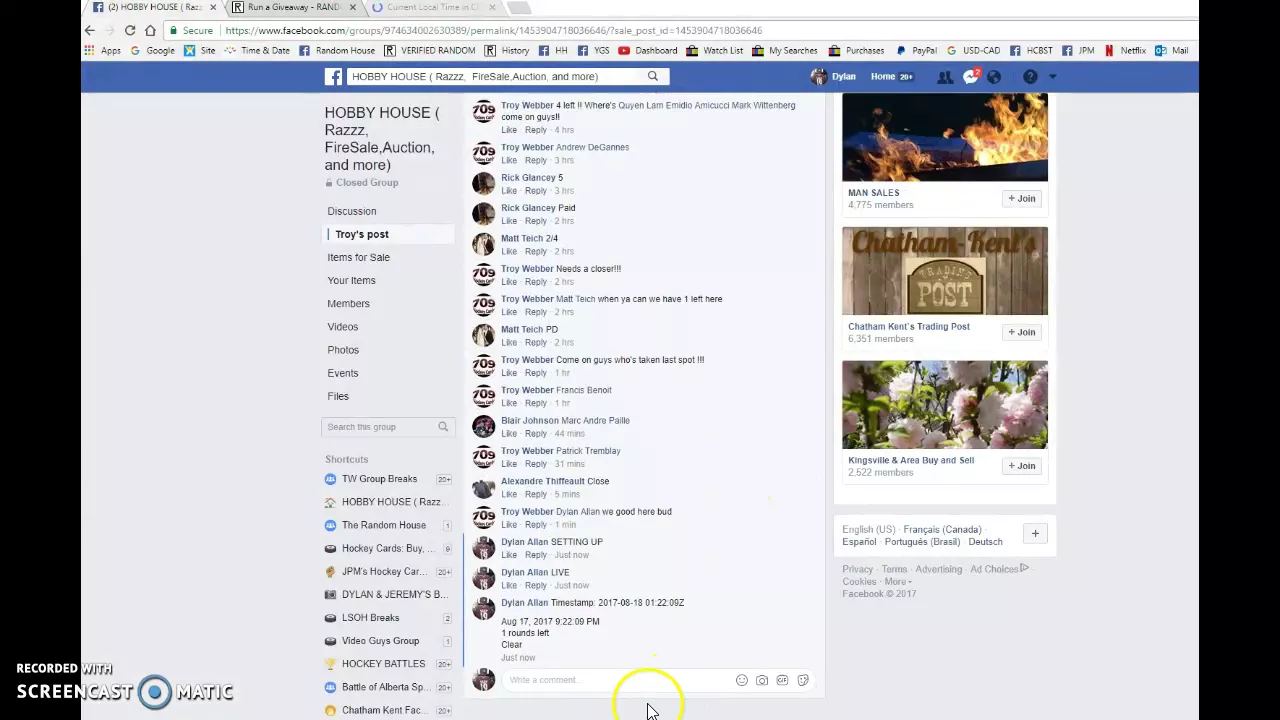Screen dimensions: 1280x720
Task: Open Chatham-Kent's Trading Post thumbnail
Action: click(x=945, y=271)
